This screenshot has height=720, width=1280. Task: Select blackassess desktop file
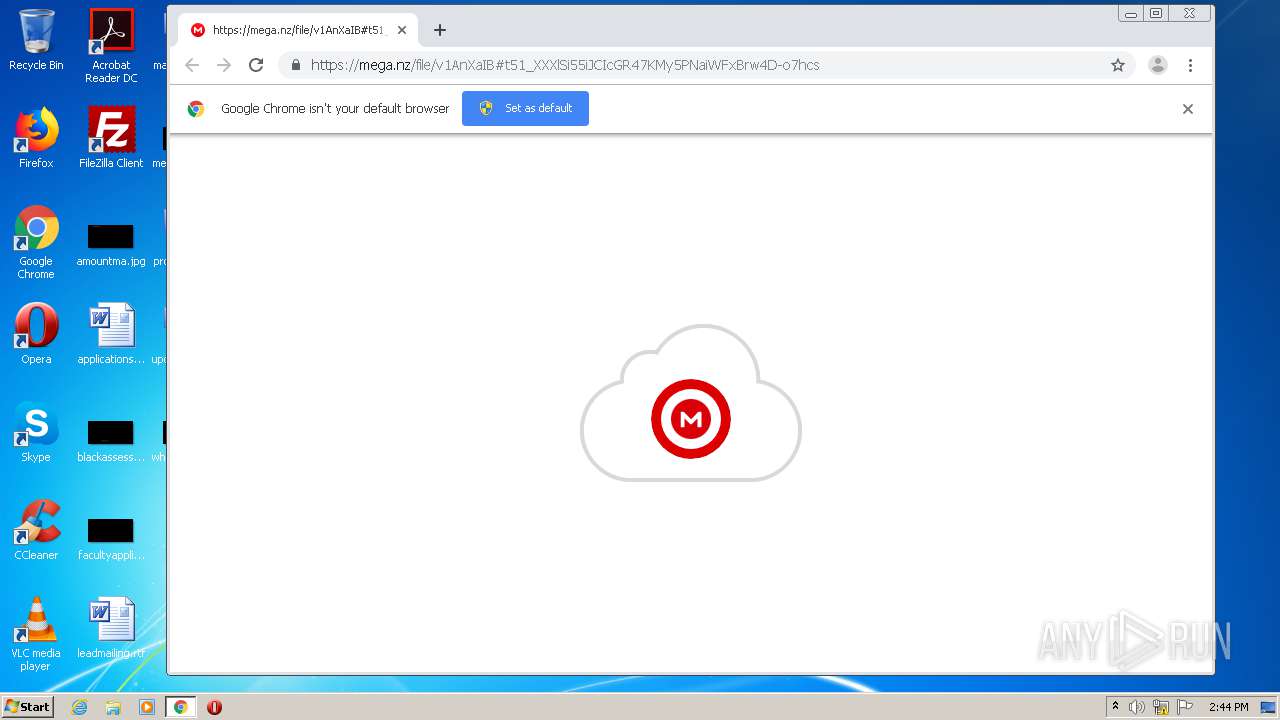(111, 441)
